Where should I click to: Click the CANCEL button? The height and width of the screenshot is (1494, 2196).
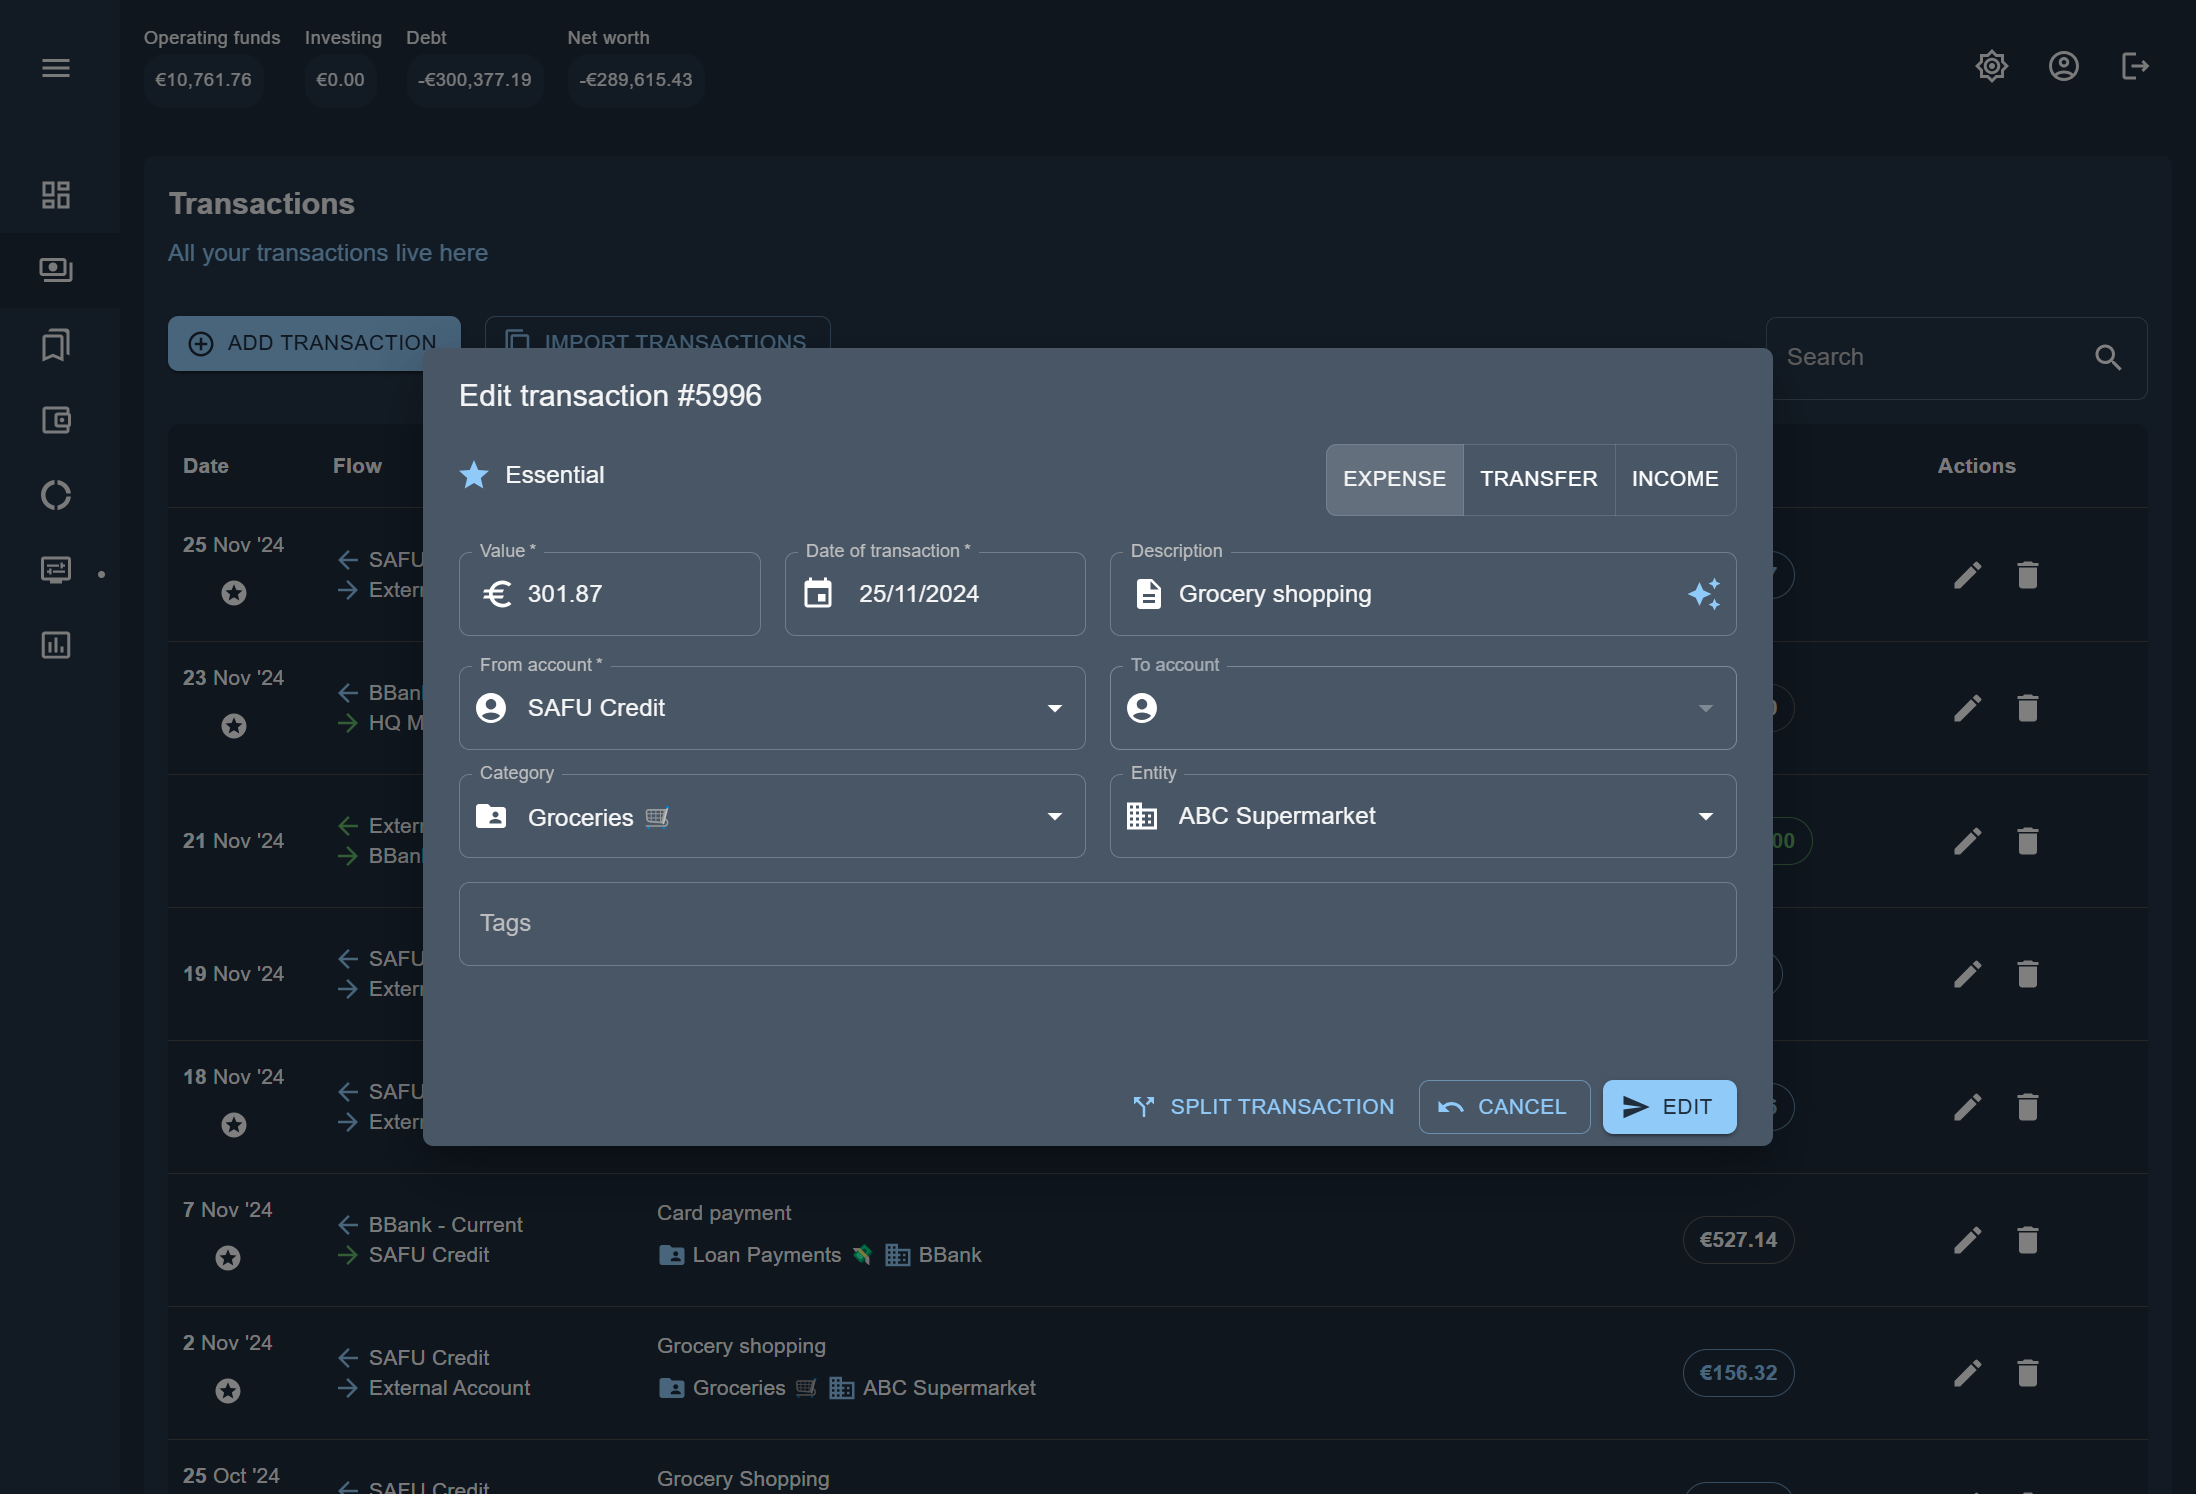tap(1503, 1107)
